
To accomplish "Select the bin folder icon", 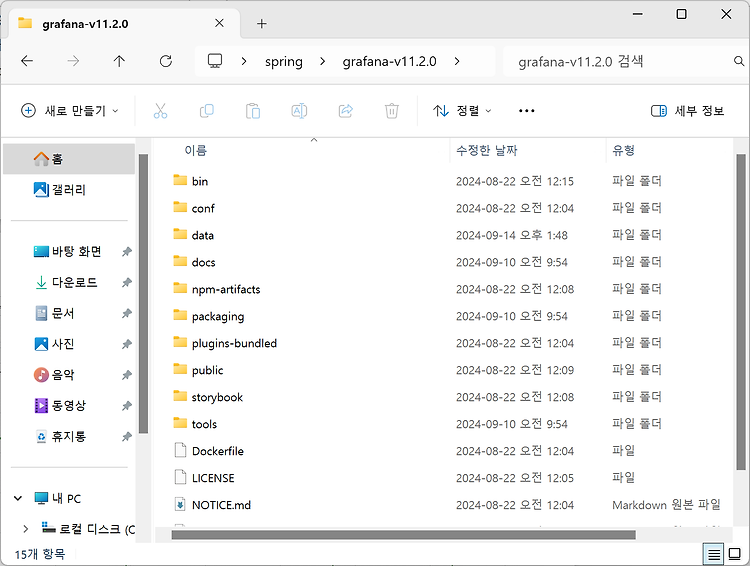I will [x=180, y=180].
